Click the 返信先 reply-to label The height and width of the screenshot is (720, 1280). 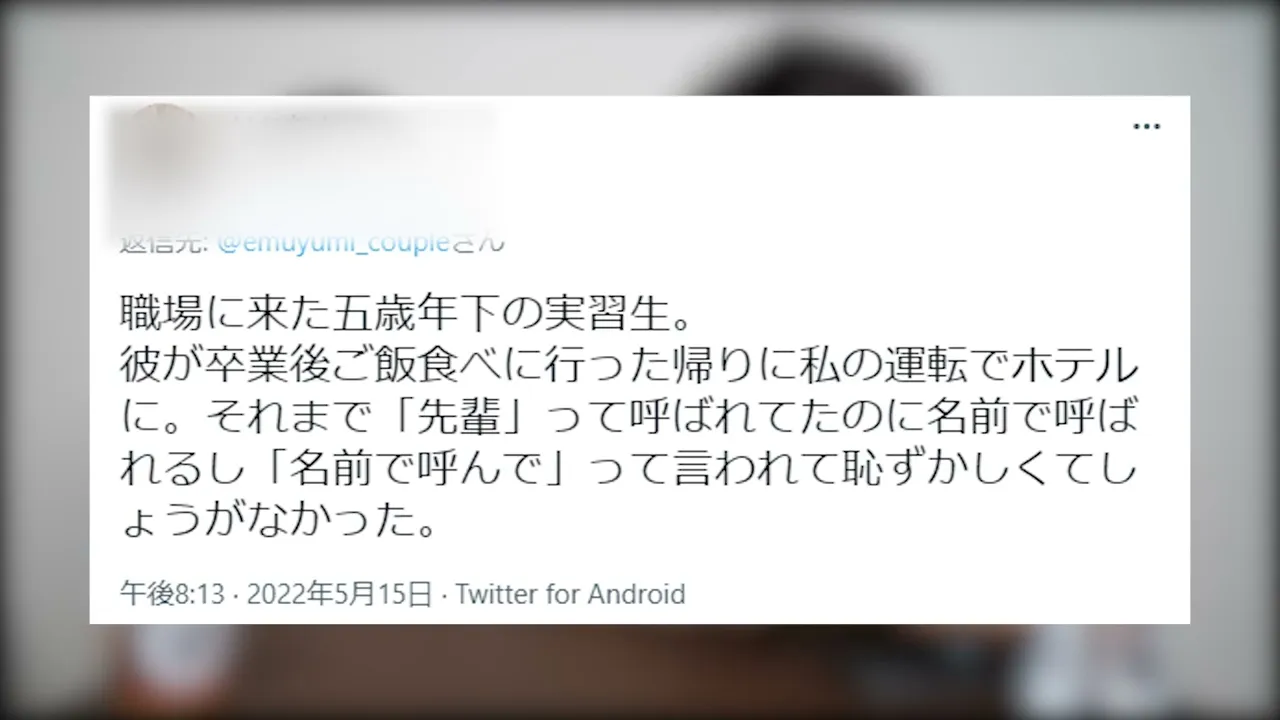point(164,242)
